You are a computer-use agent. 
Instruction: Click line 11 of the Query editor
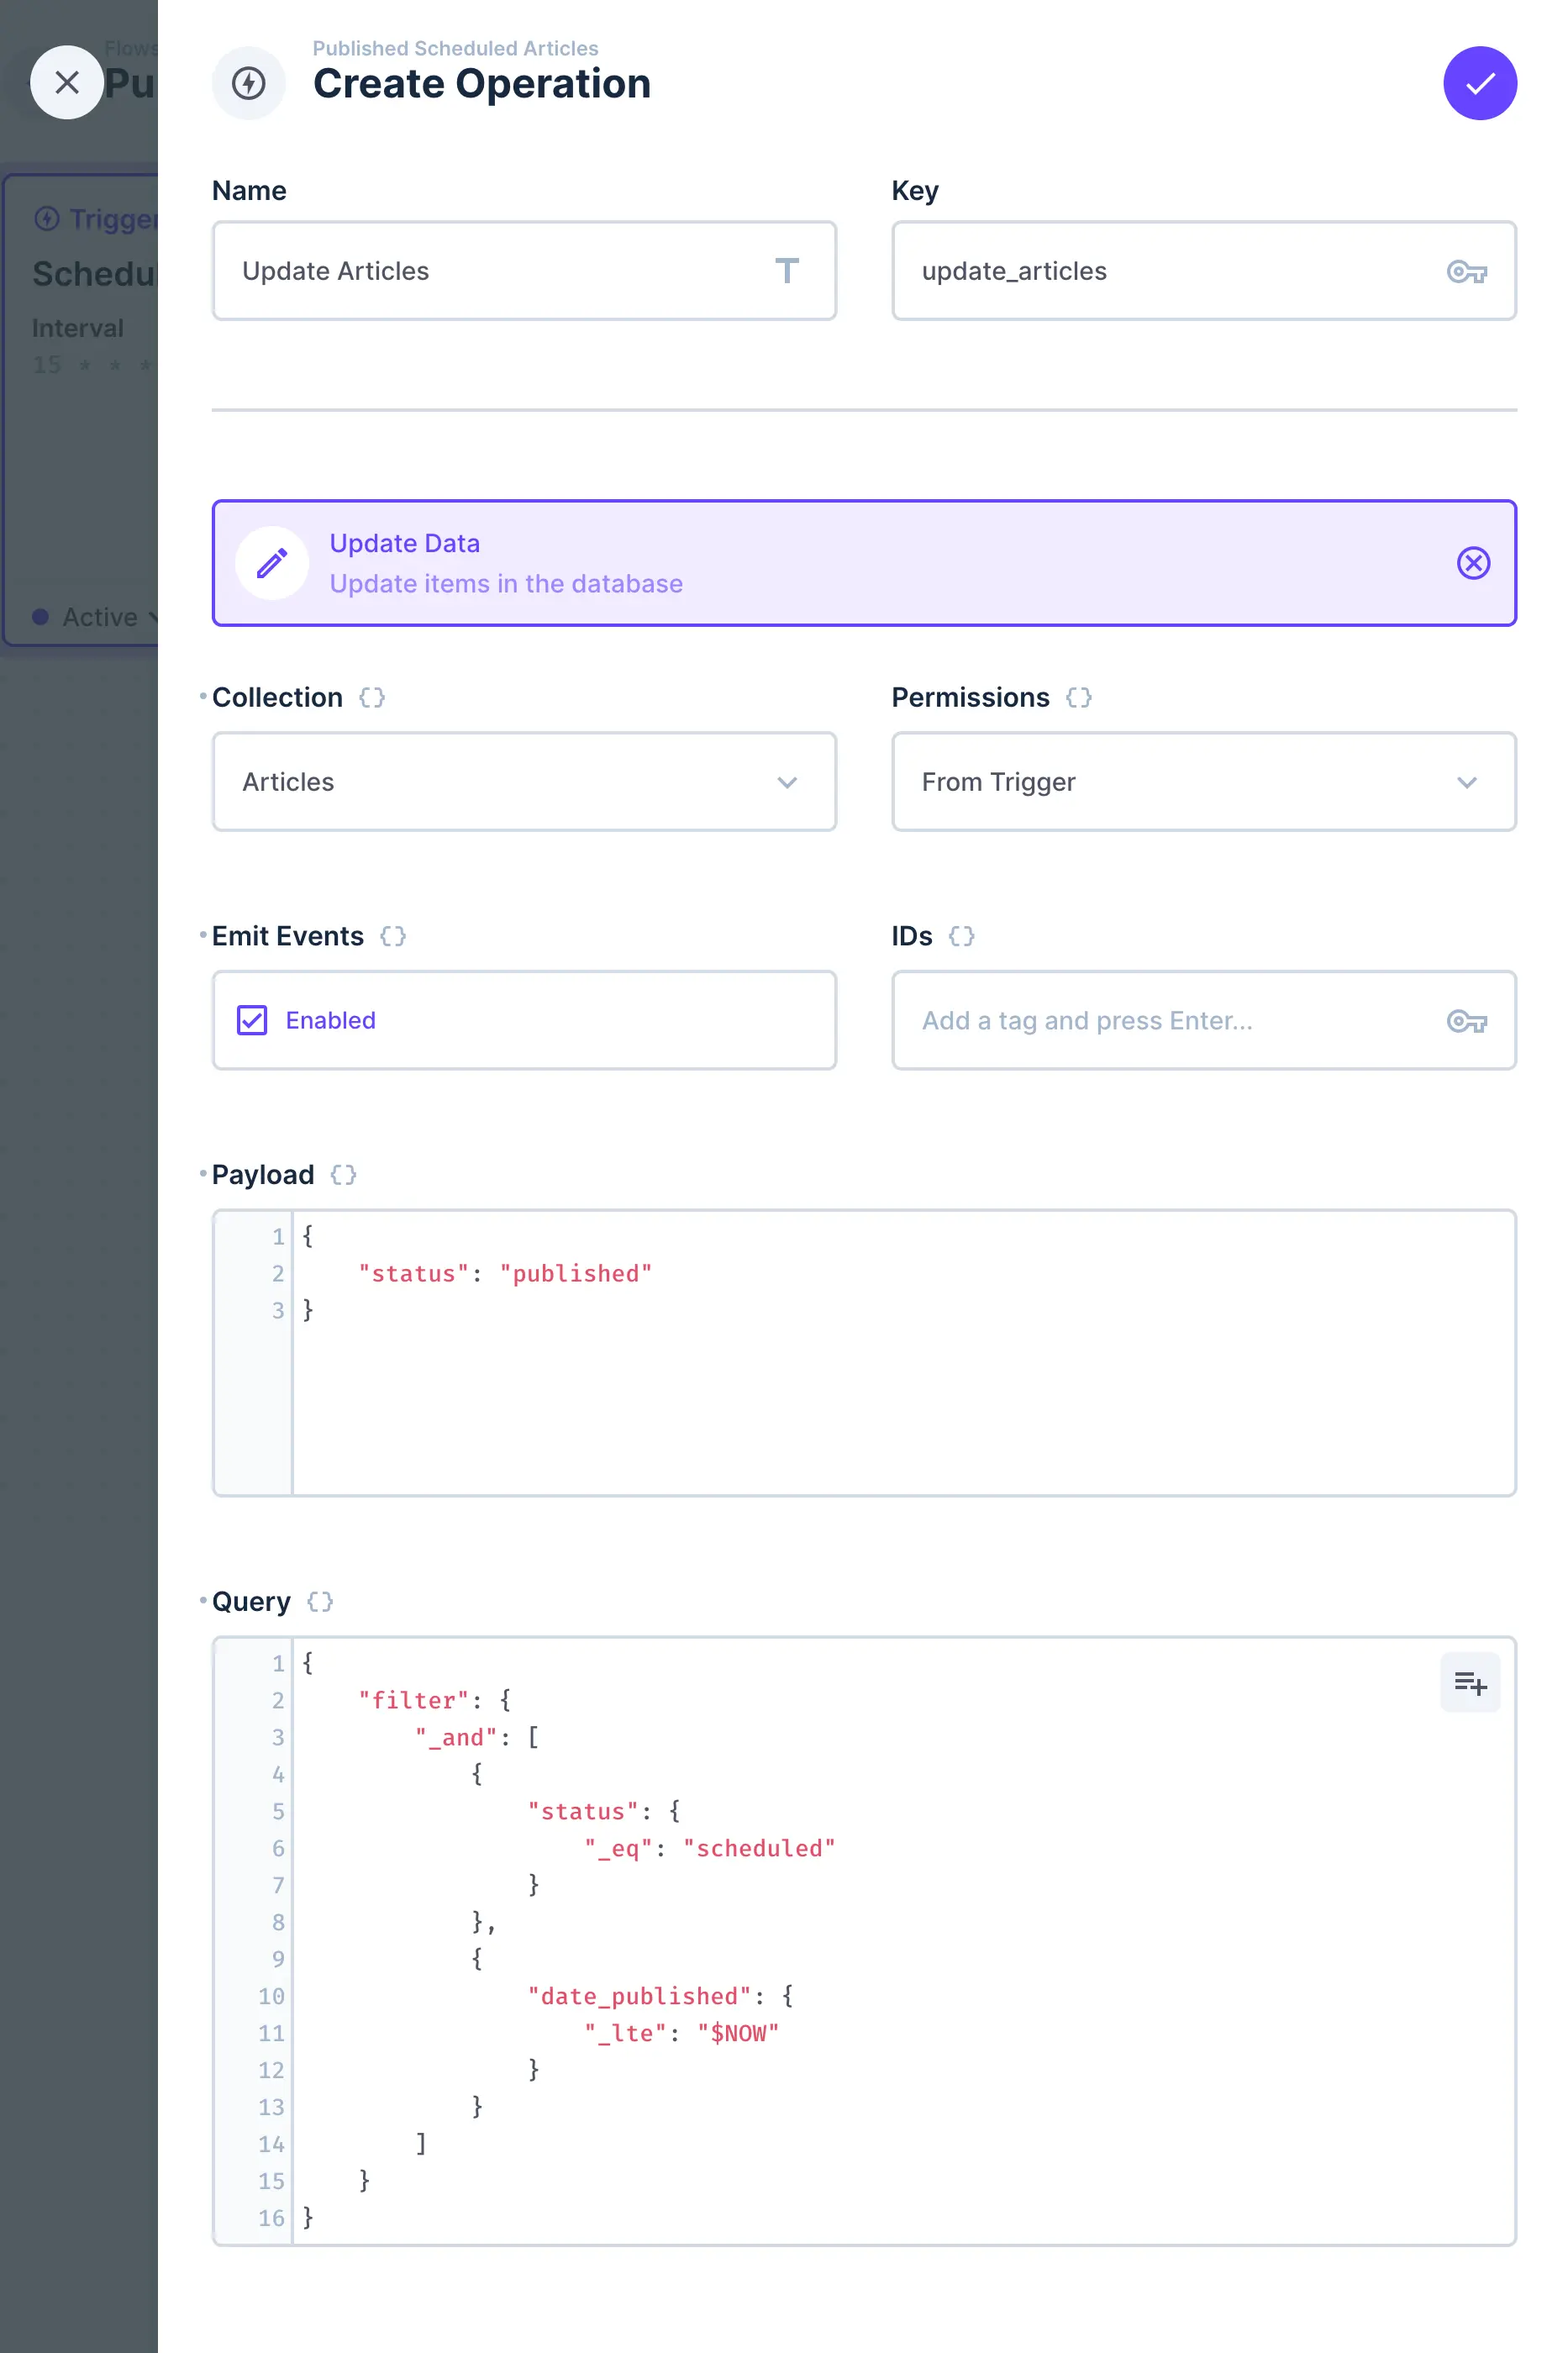[680, 2032]
